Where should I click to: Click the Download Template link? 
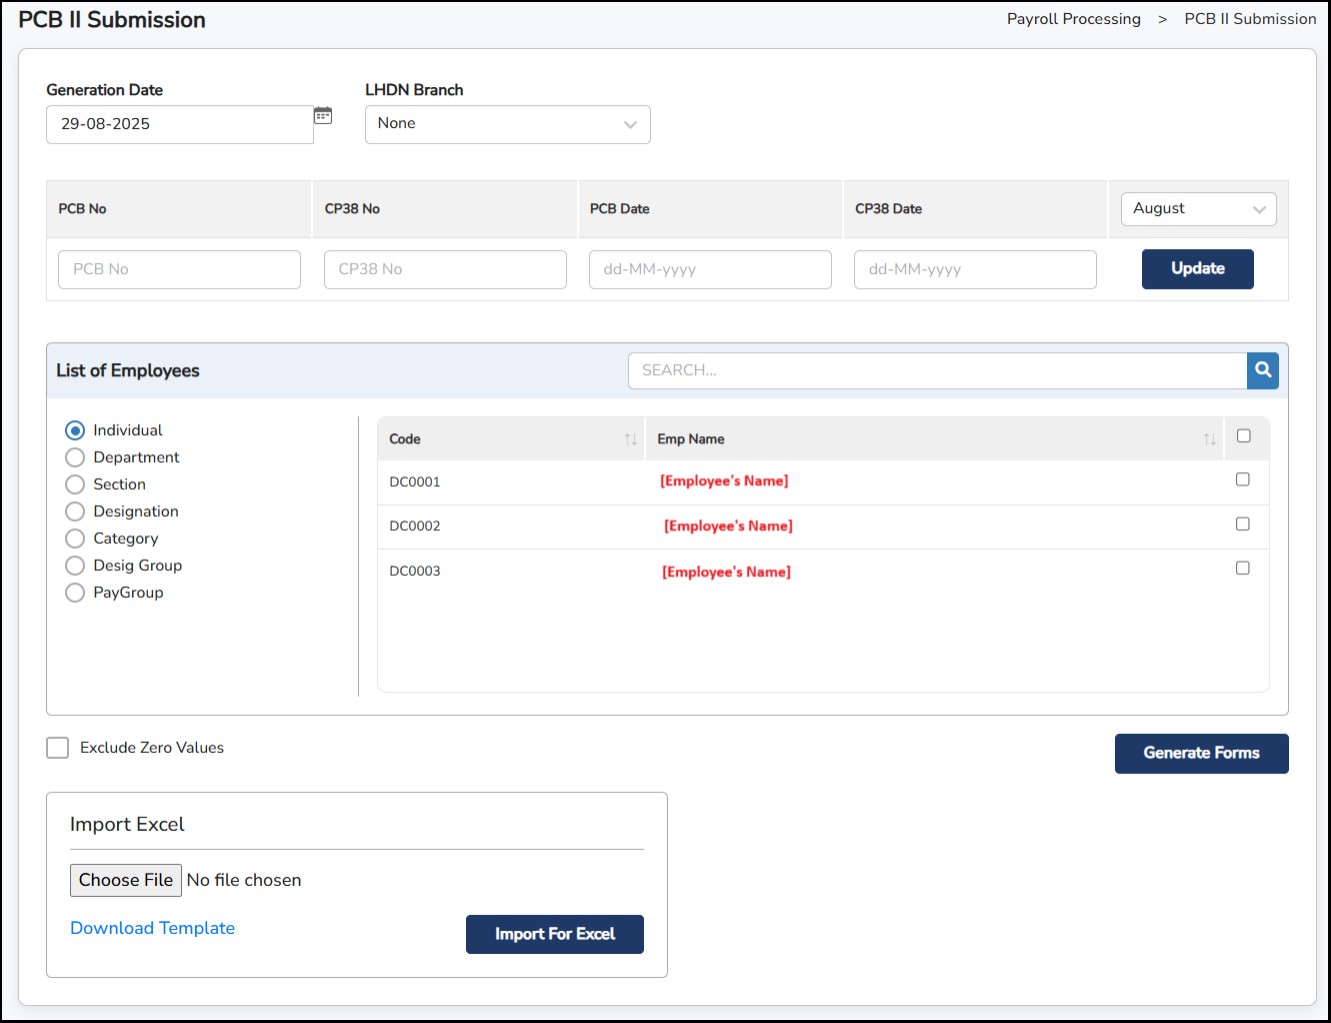152,928
